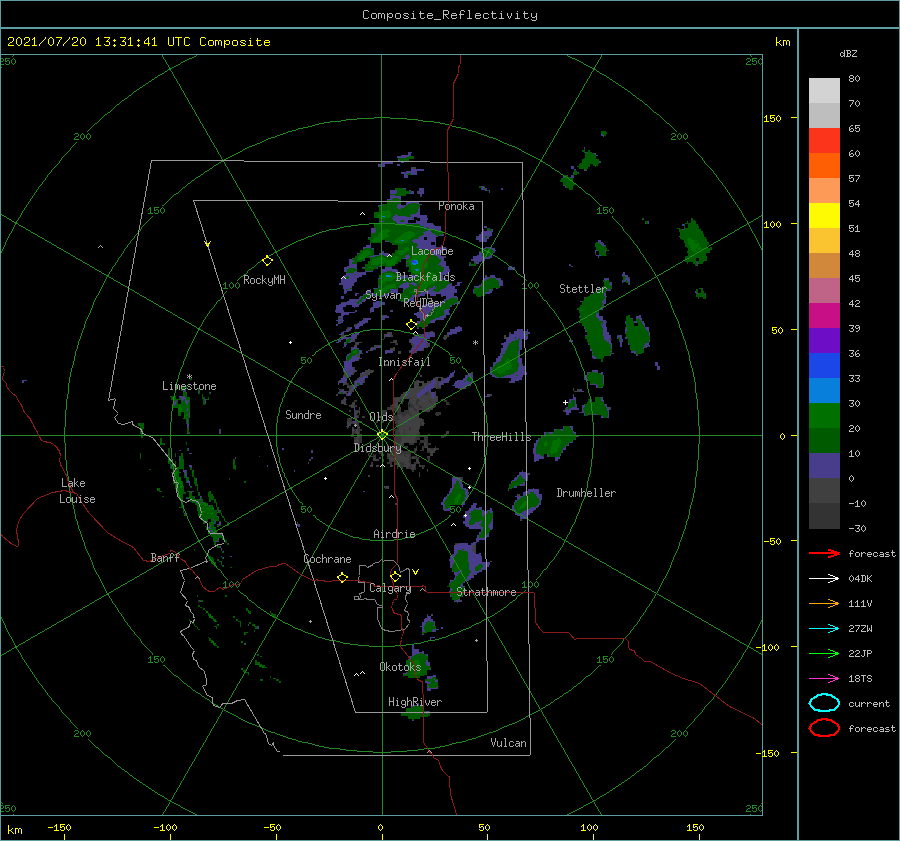
Task: Click the Sylvan label on map
Action: 383,295
